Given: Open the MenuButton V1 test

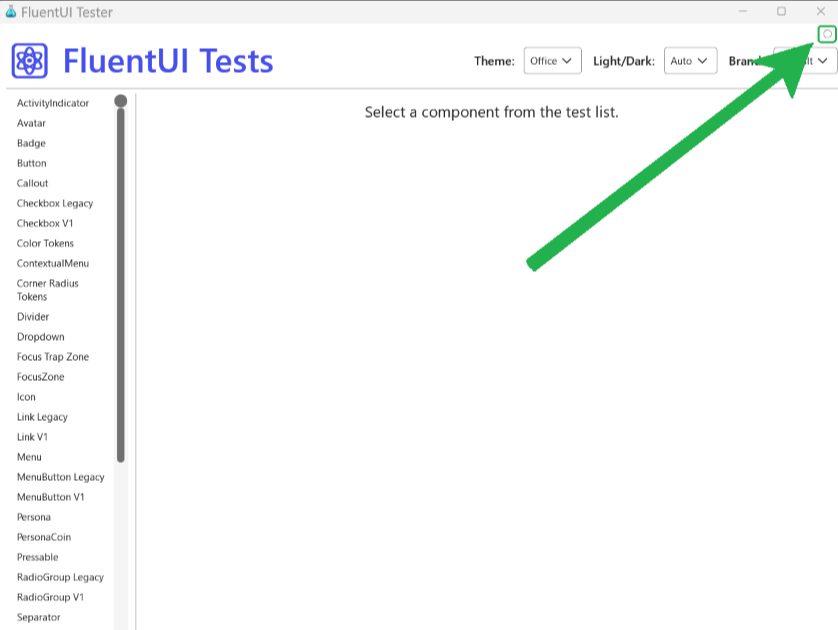Looking at the screenshot, I should (51, 497).
